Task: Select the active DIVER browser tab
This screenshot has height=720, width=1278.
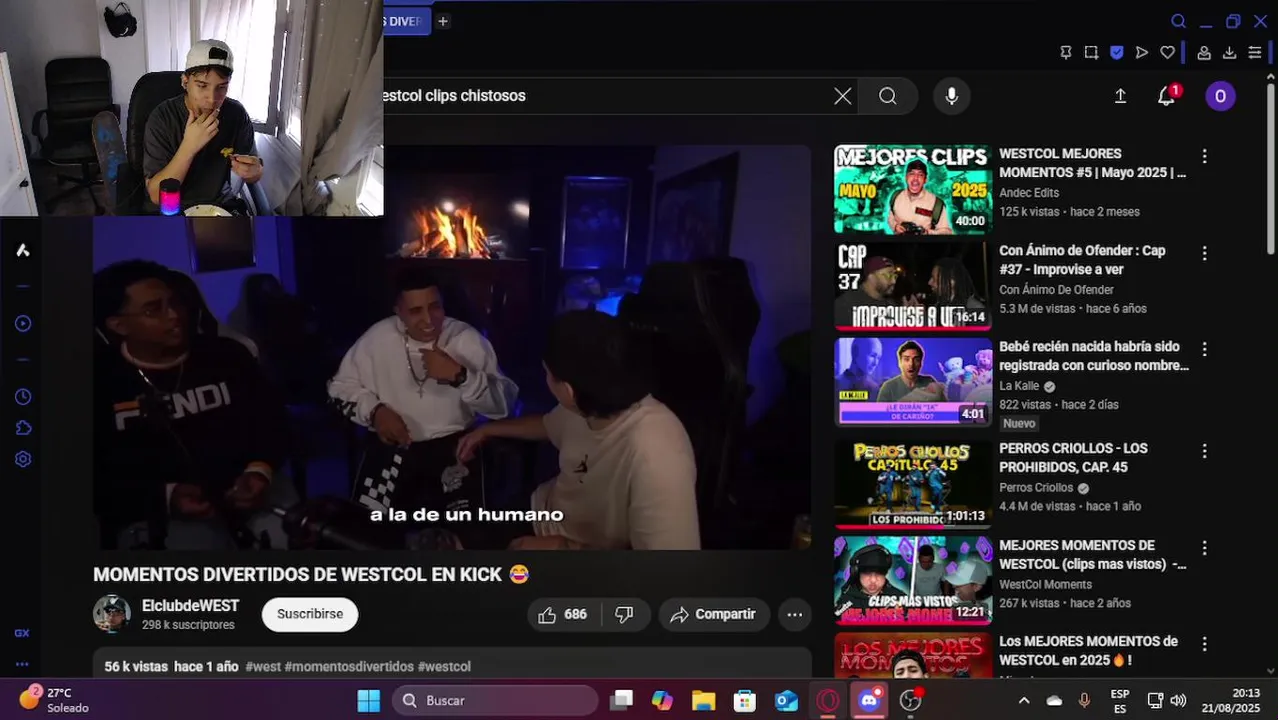Action: pyautogui.click(x=406, y=21)
